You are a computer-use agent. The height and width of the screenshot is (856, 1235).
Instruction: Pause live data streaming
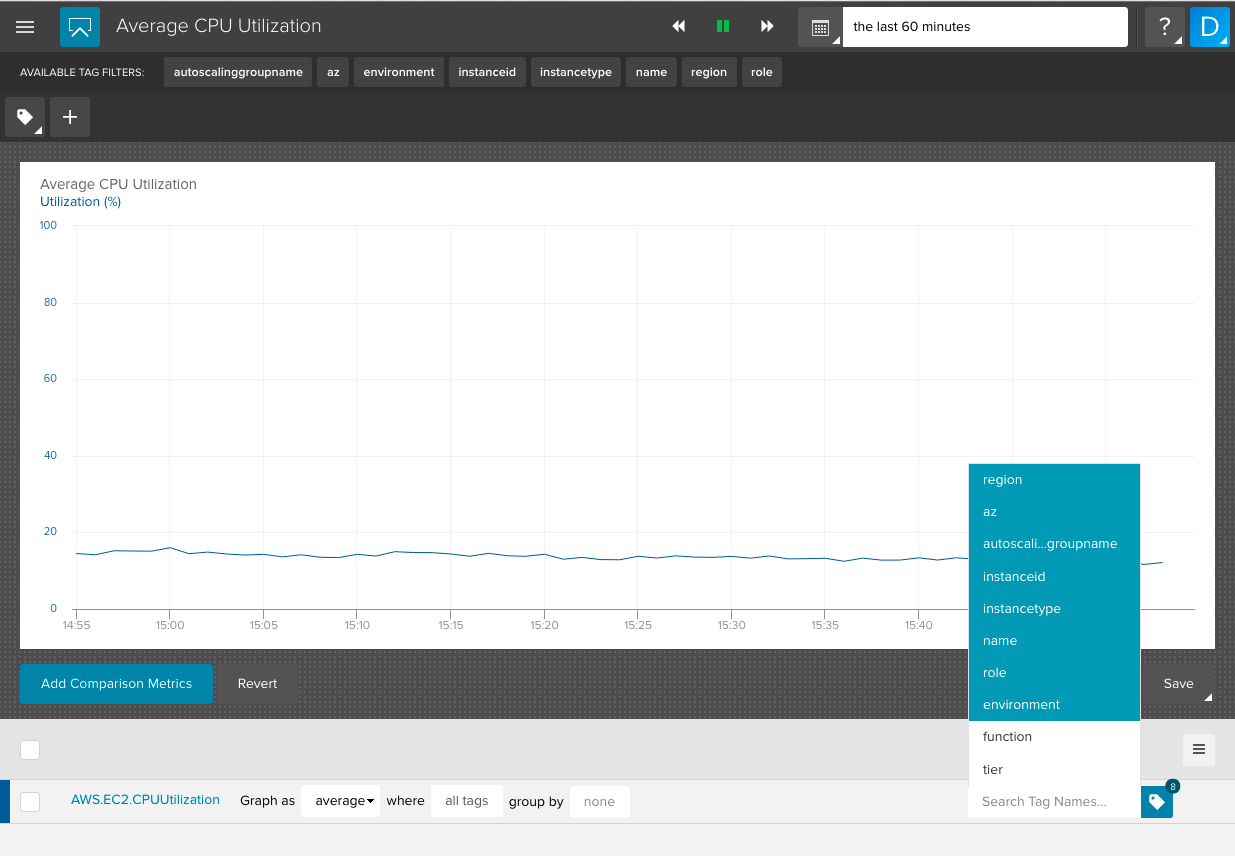pos(723,27)
